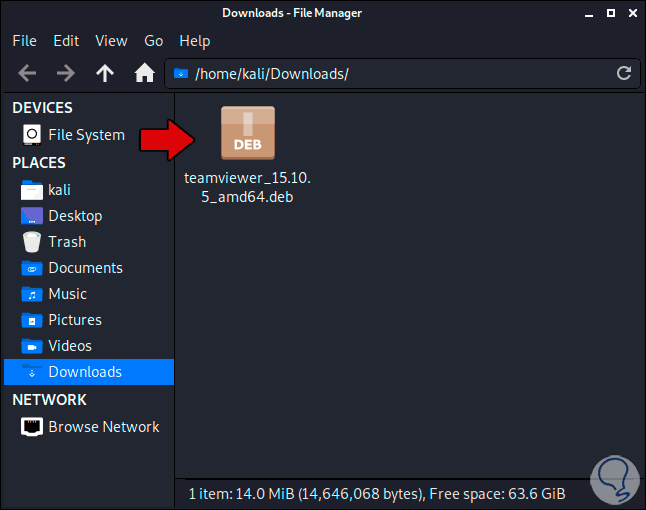
Task: Click the Music folder icon
Action: coord(32,294)
